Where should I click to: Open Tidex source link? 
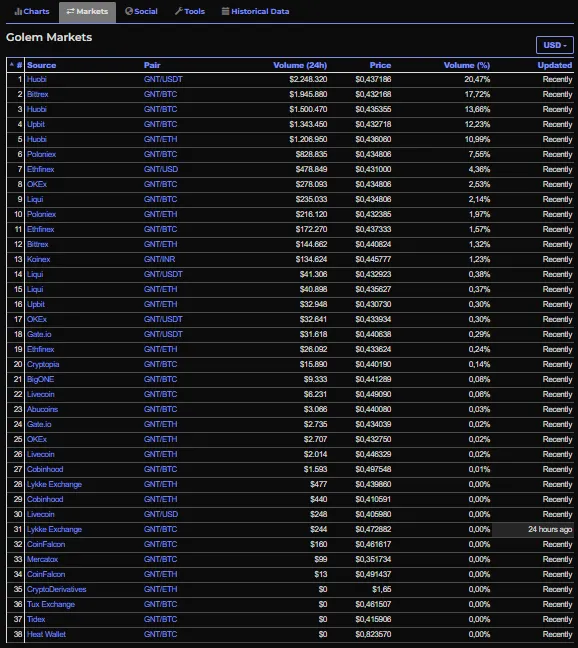pyautogui.click(x=36, y=619)
